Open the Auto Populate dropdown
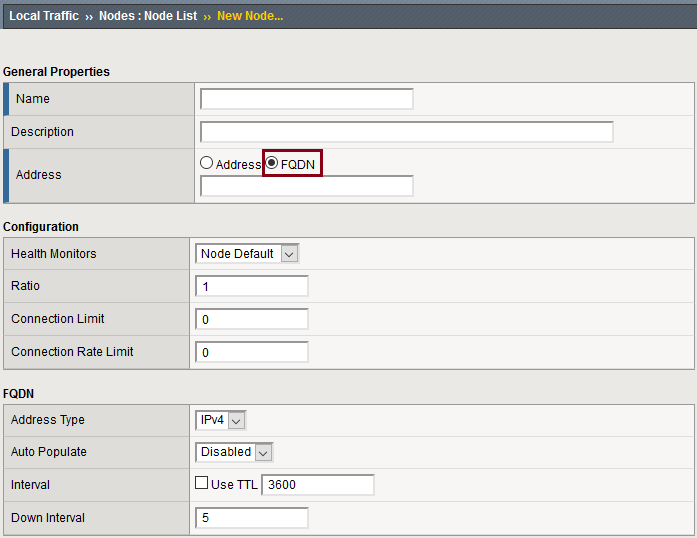This screenshot has width=697, height=538. [x=235, y=452]
